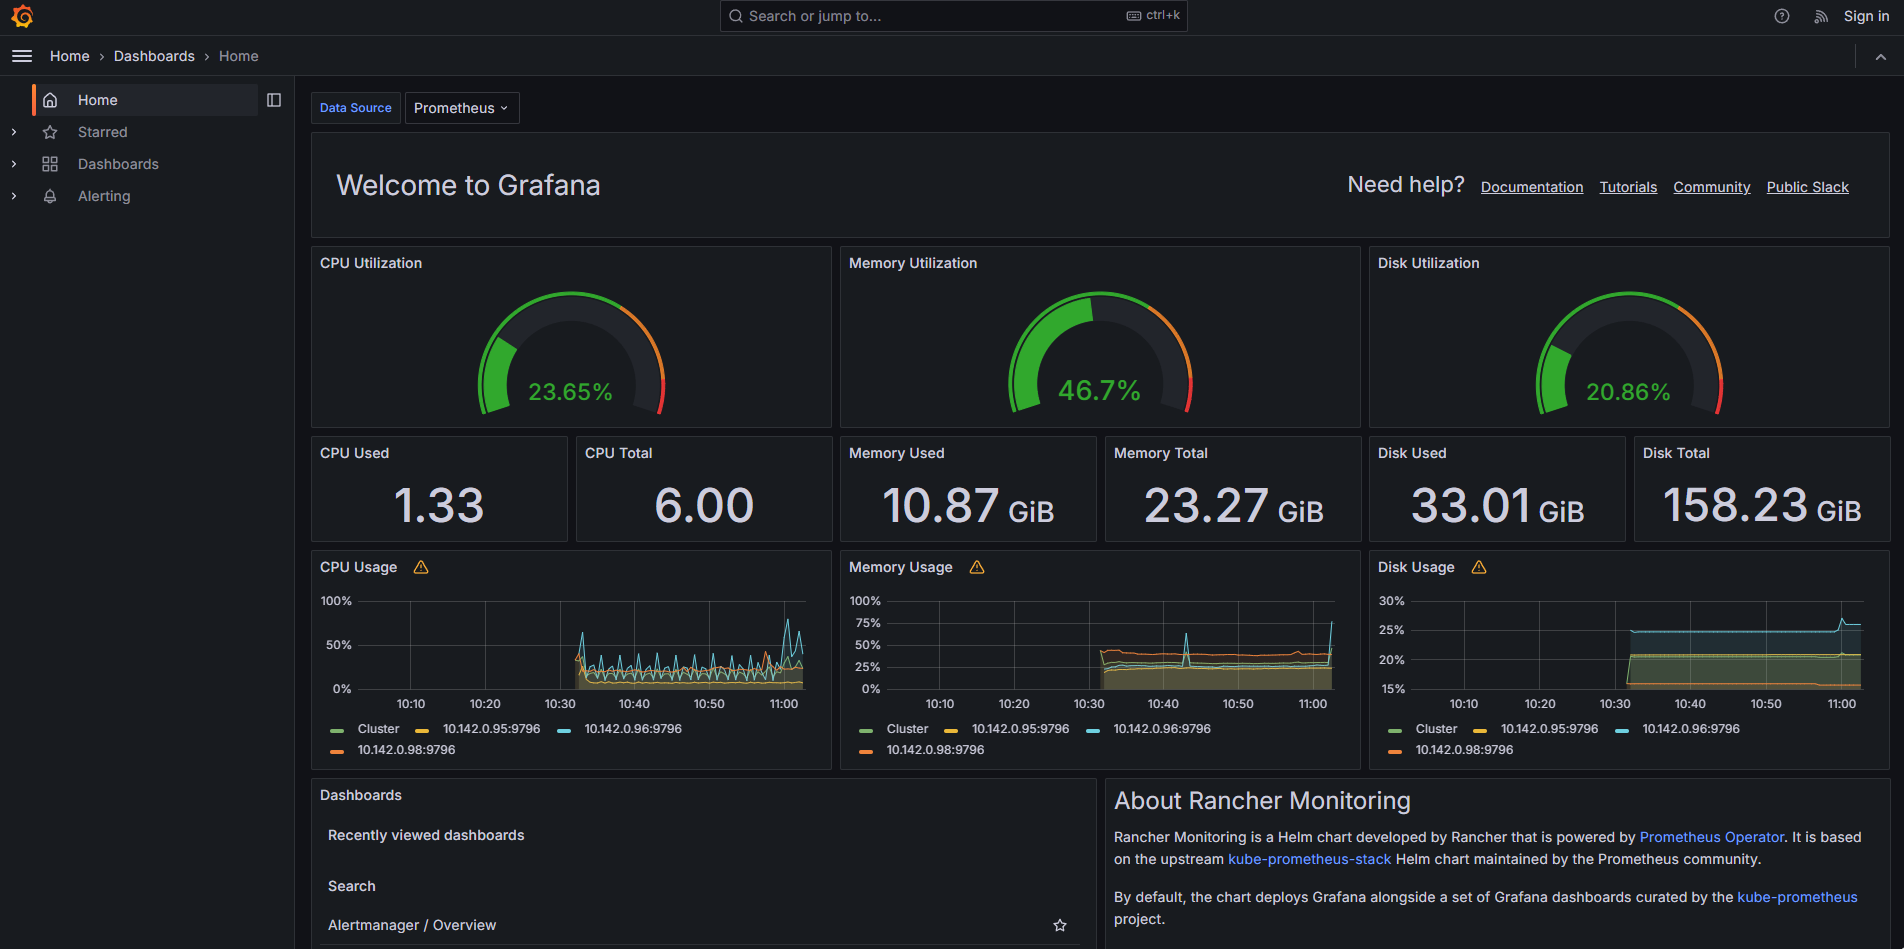Toggle 10.142.0.96:9796 in Disk Usage legend

1690,729
